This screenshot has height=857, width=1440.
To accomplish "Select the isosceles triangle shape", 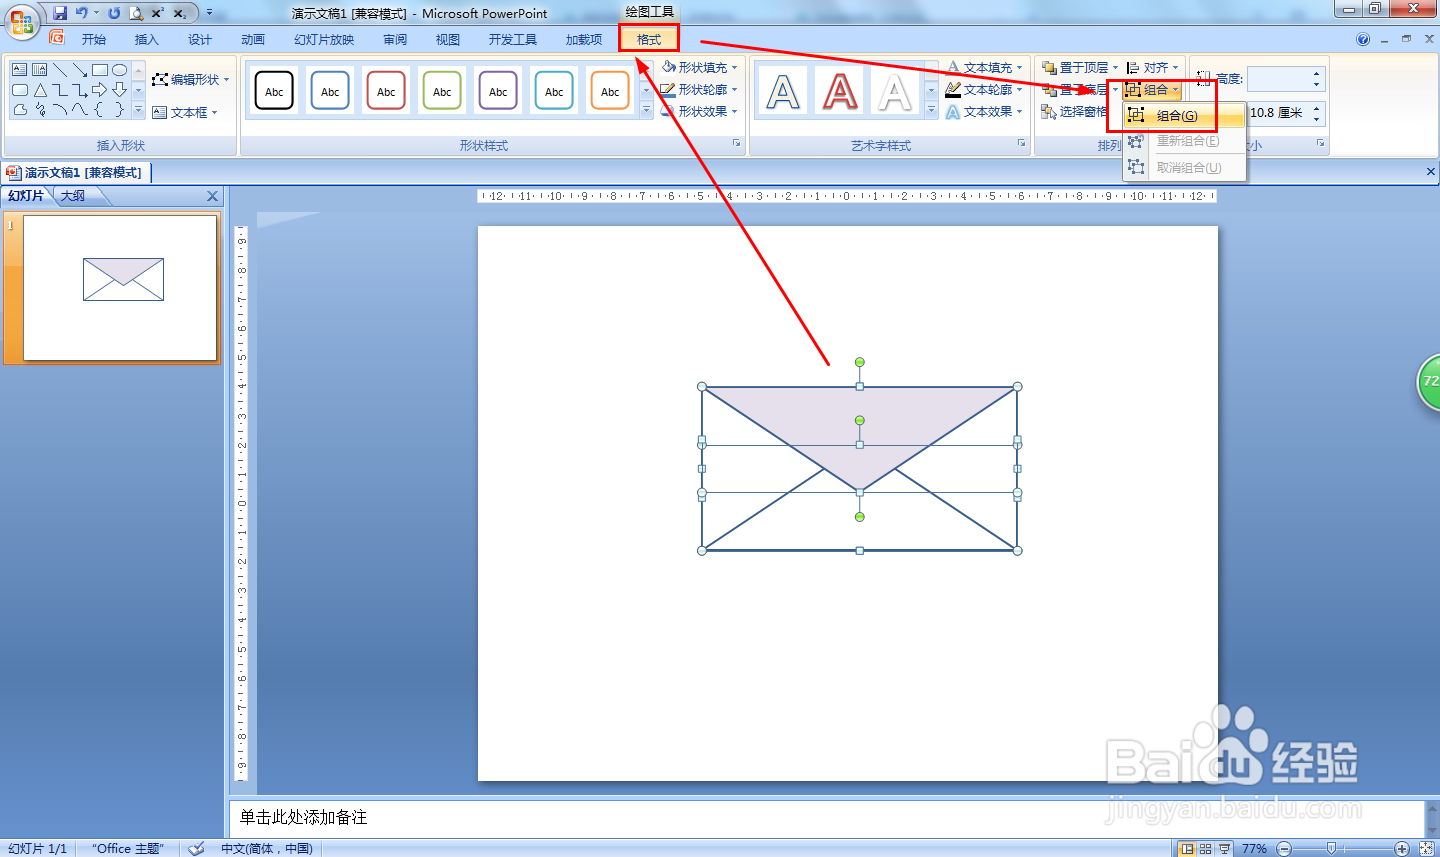I will 40,90.
